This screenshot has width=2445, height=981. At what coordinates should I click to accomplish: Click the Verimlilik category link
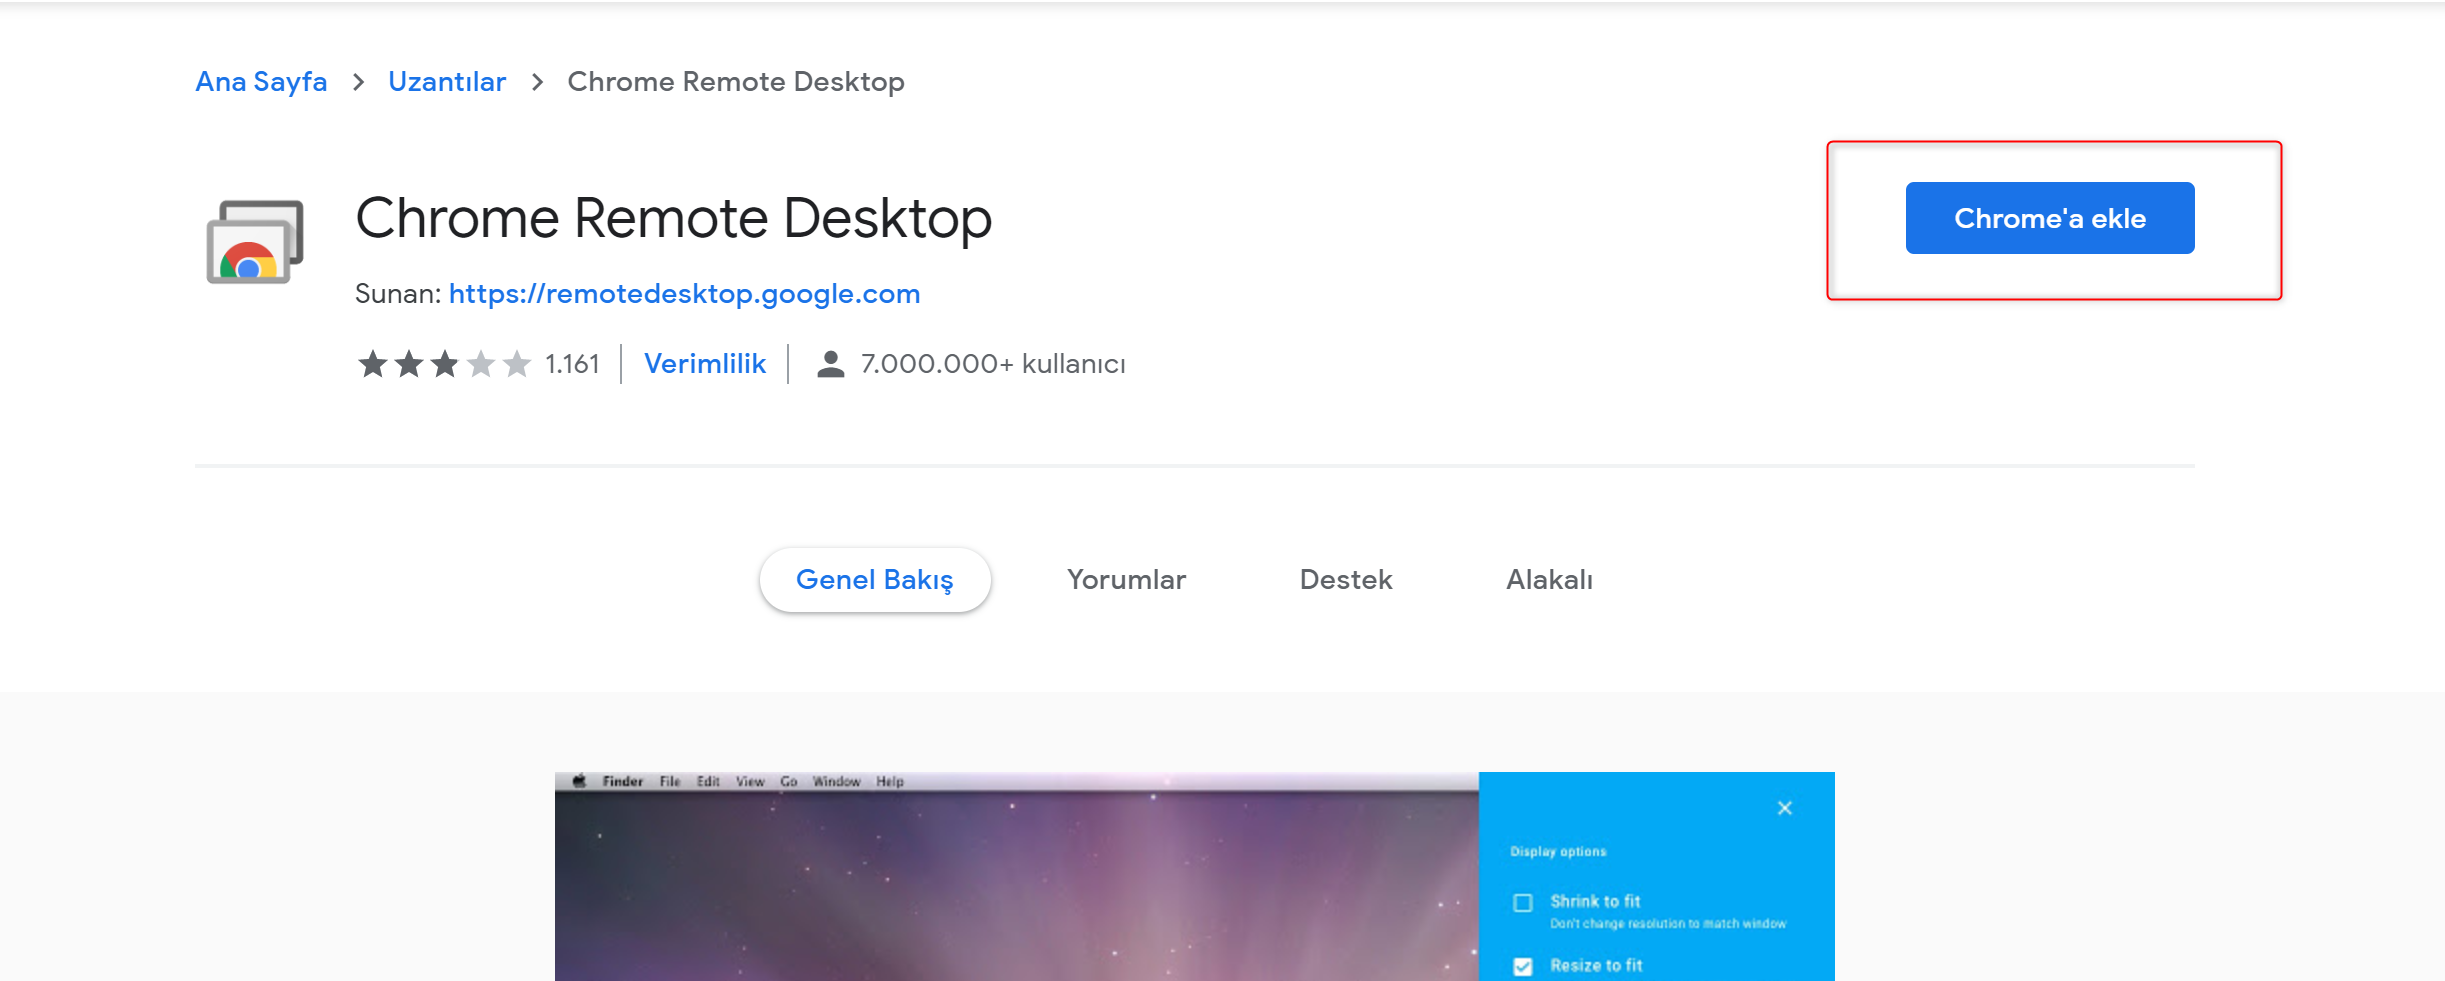click(705, 364)
